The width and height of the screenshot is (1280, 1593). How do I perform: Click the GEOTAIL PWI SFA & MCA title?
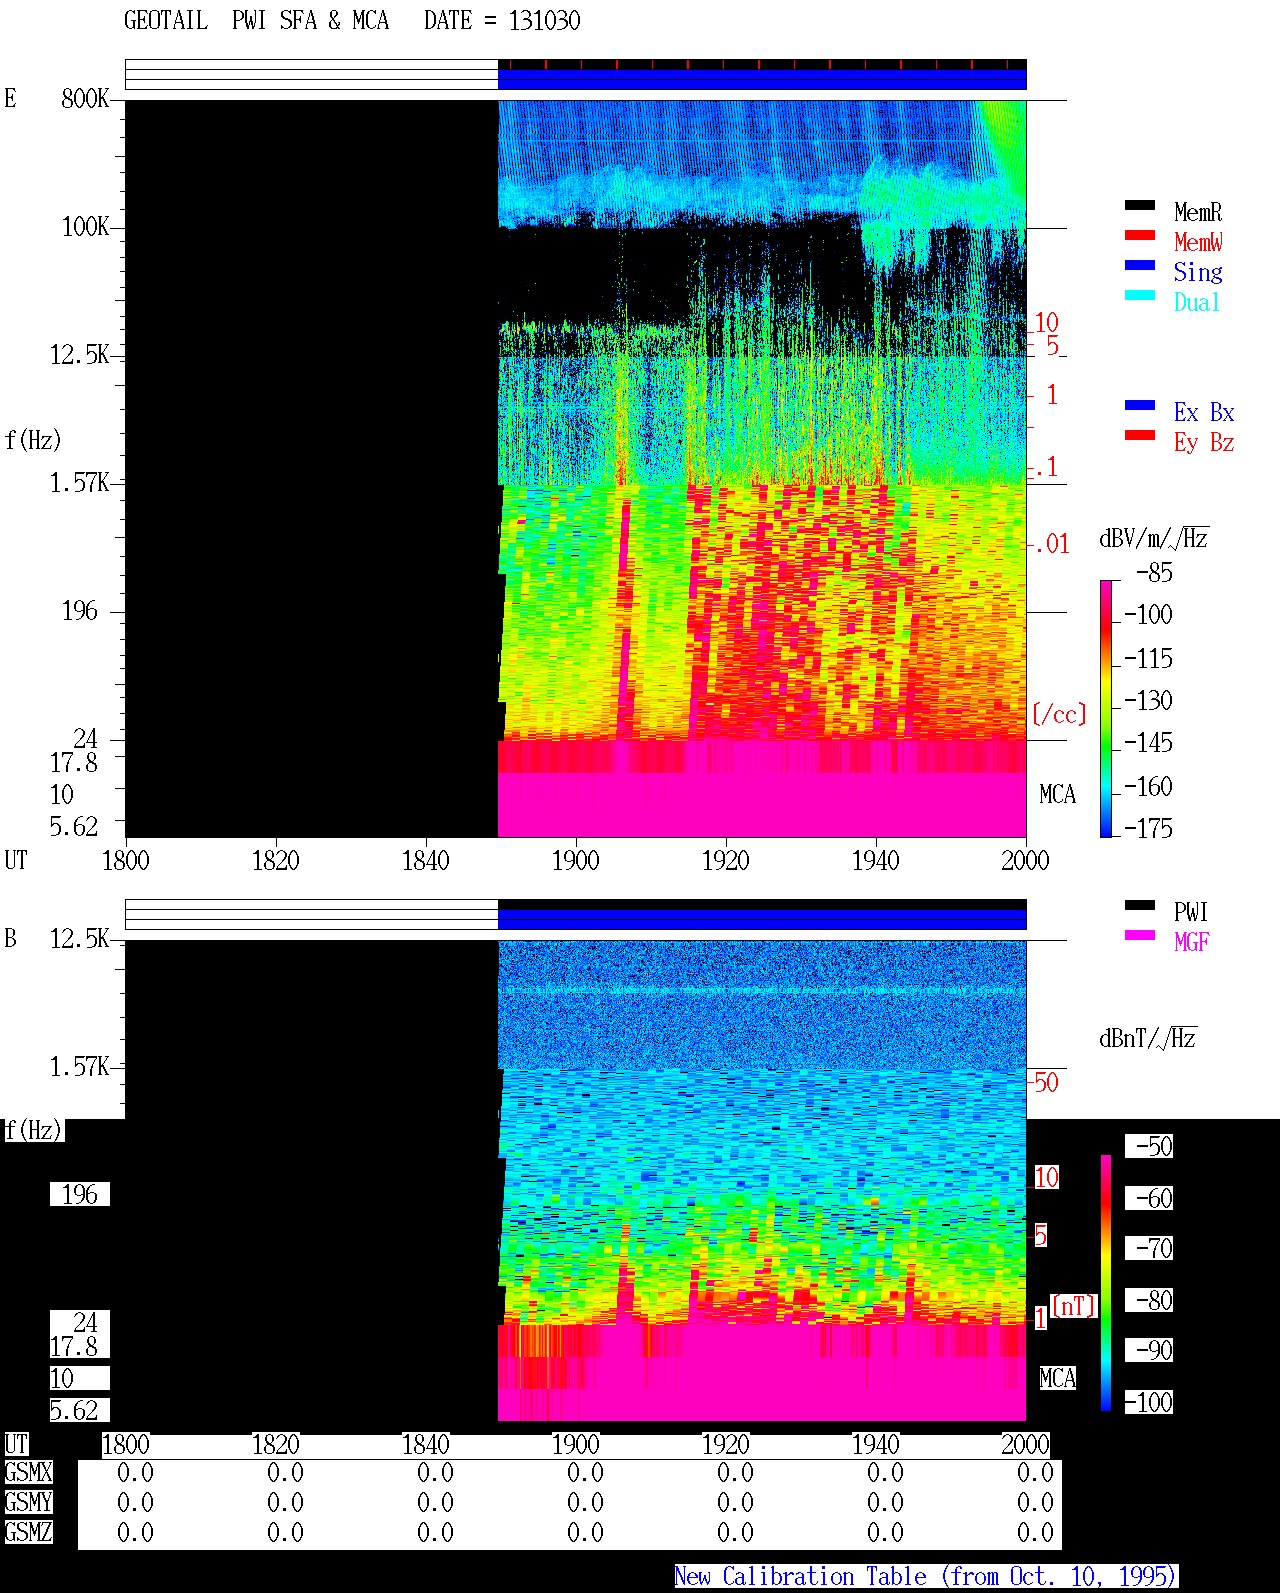256,21
